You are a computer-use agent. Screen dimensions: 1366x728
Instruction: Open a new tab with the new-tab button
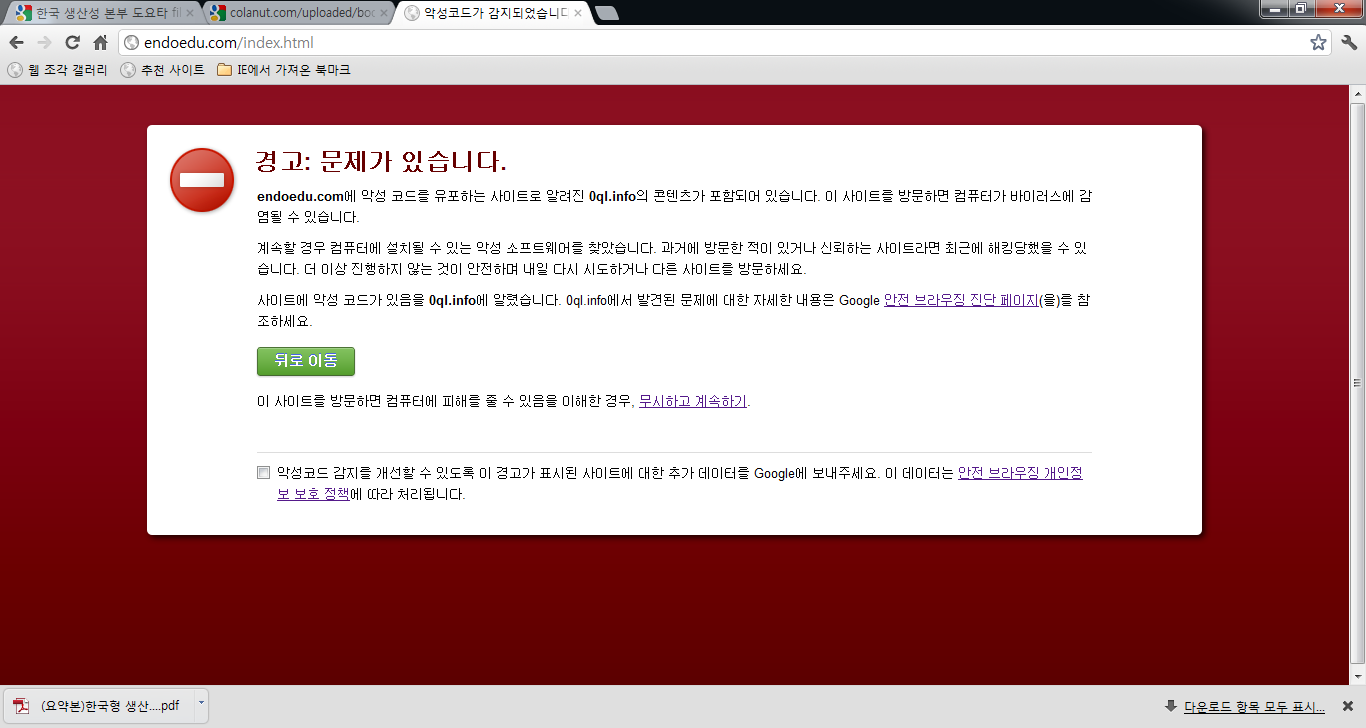606,13
